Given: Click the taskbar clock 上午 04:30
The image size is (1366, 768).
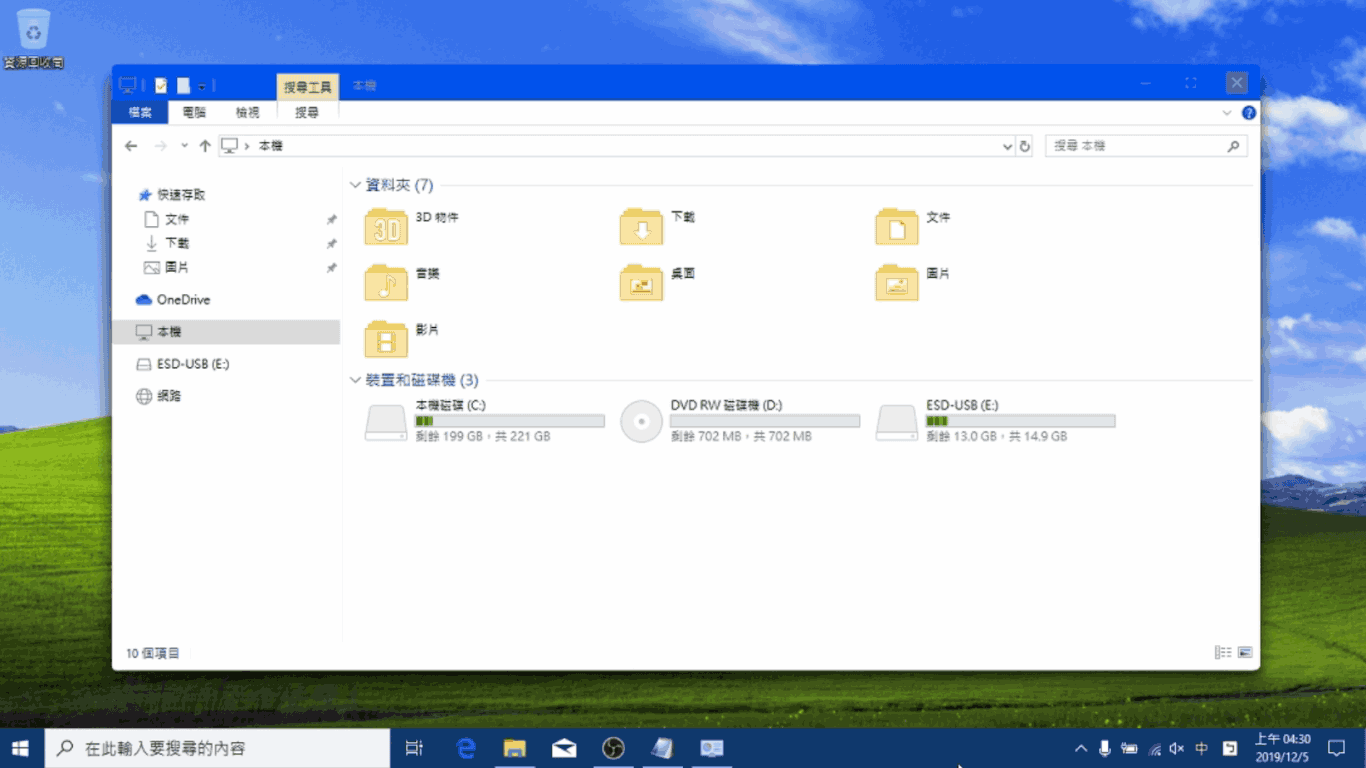Looking at the screenshot, I should pos(1282,748).
